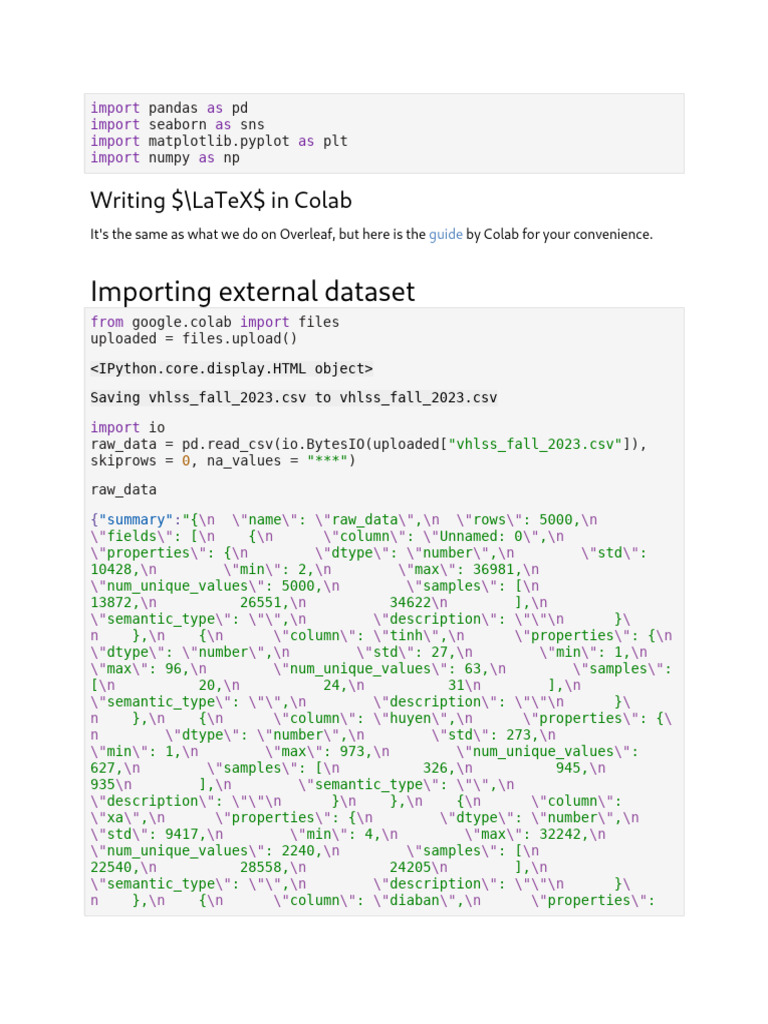Click the 'from google.colab import files' line
This screenshot has height=1024, width=768.
214,322
